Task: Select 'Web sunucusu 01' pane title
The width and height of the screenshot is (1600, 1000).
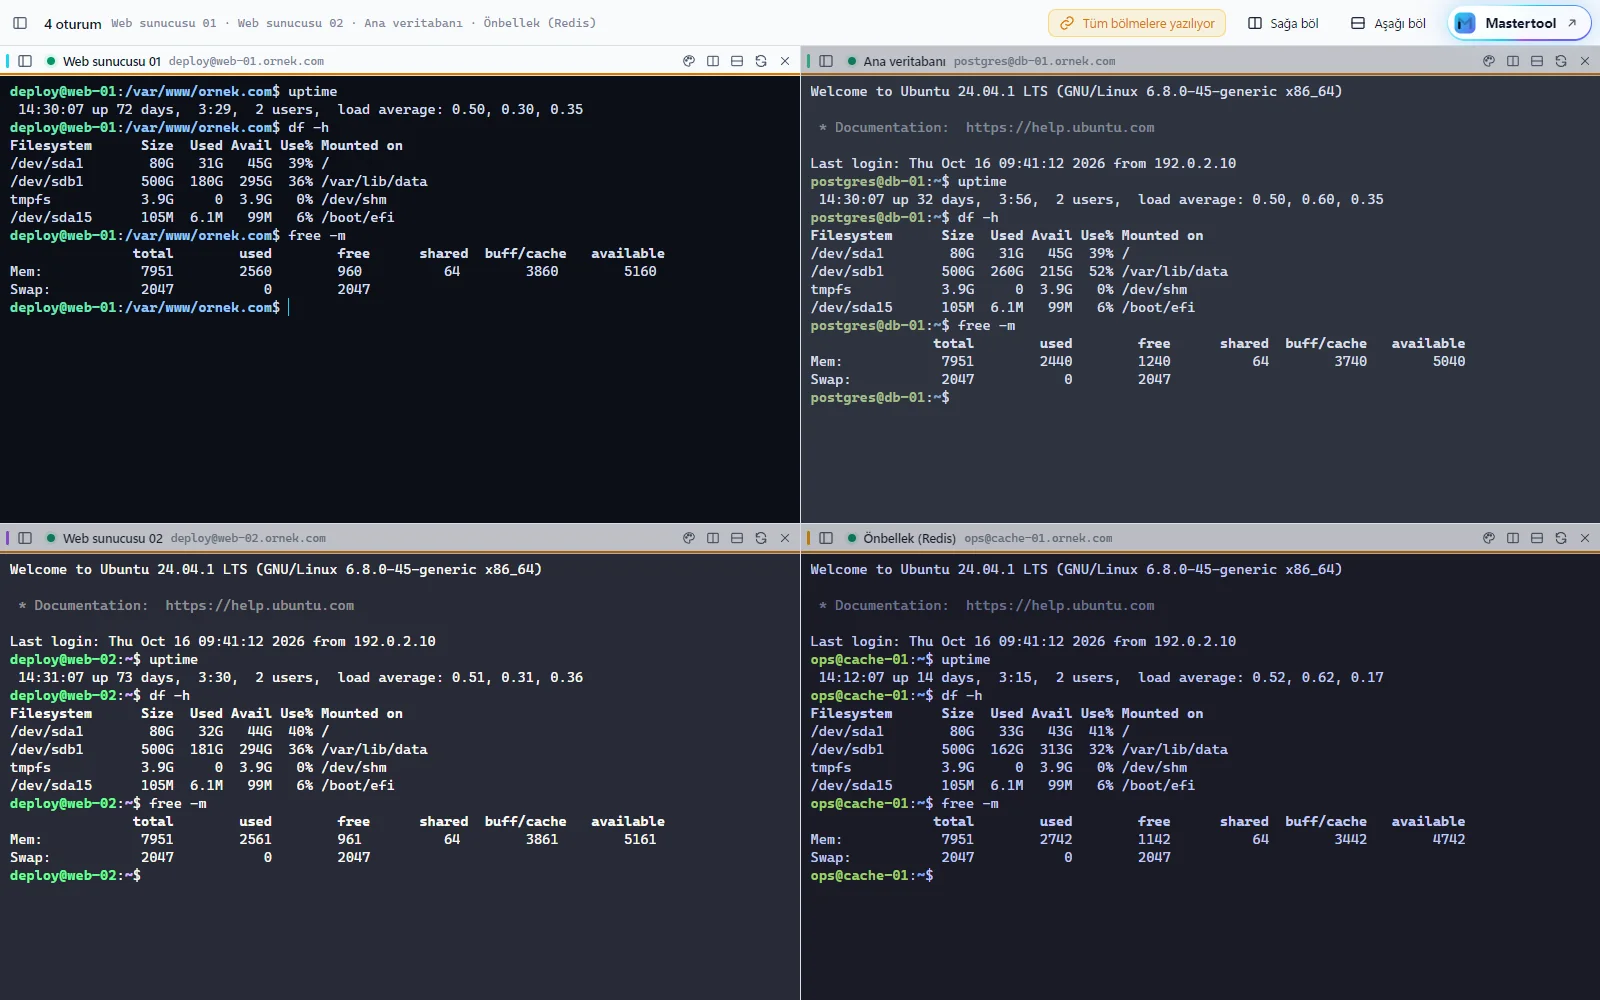Action: point(112,61)
